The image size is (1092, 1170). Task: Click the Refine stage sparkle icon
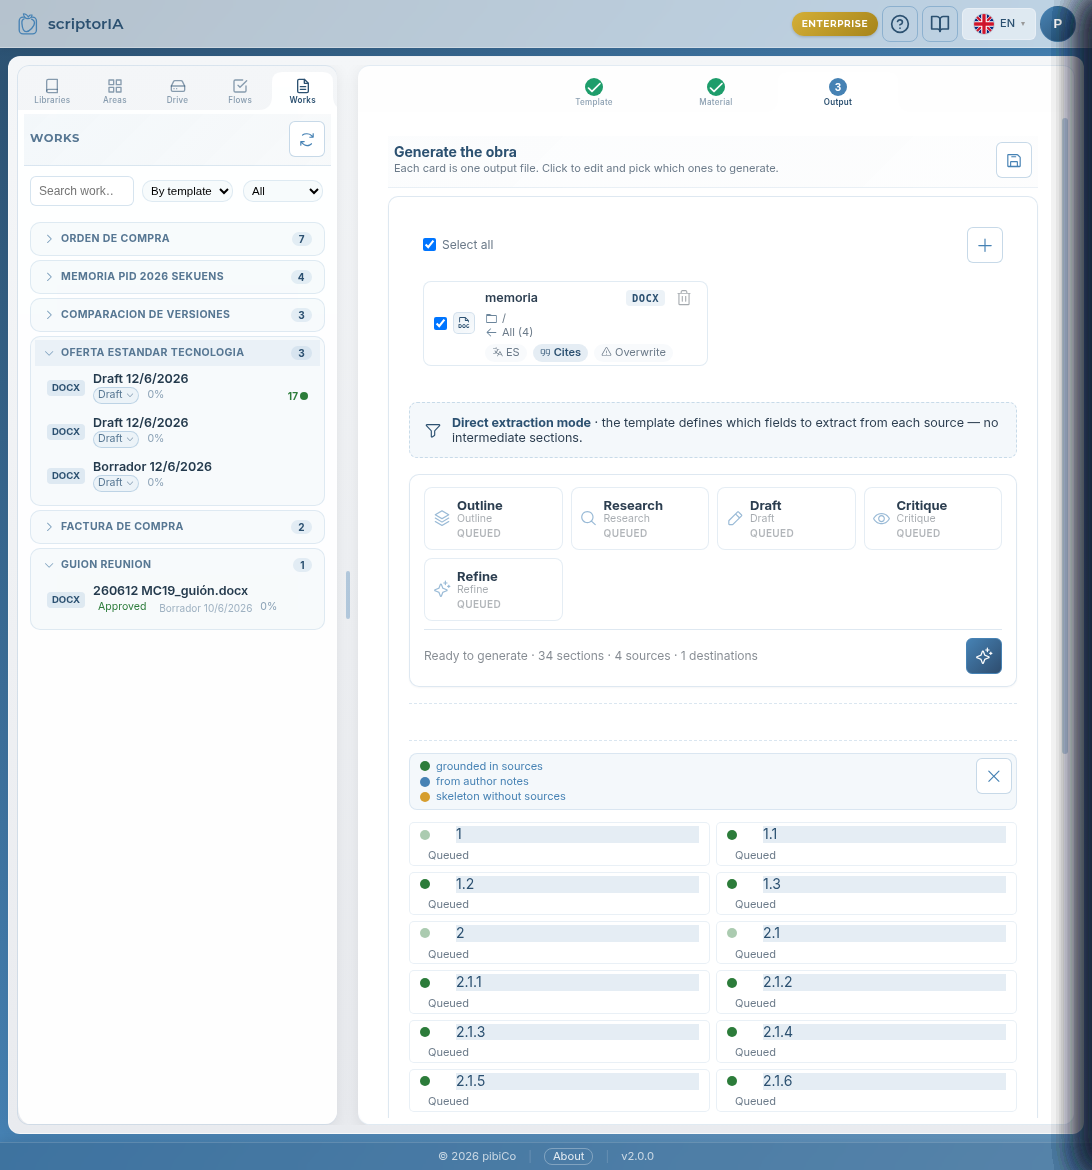pyautogui.click(x=442, y=589)
